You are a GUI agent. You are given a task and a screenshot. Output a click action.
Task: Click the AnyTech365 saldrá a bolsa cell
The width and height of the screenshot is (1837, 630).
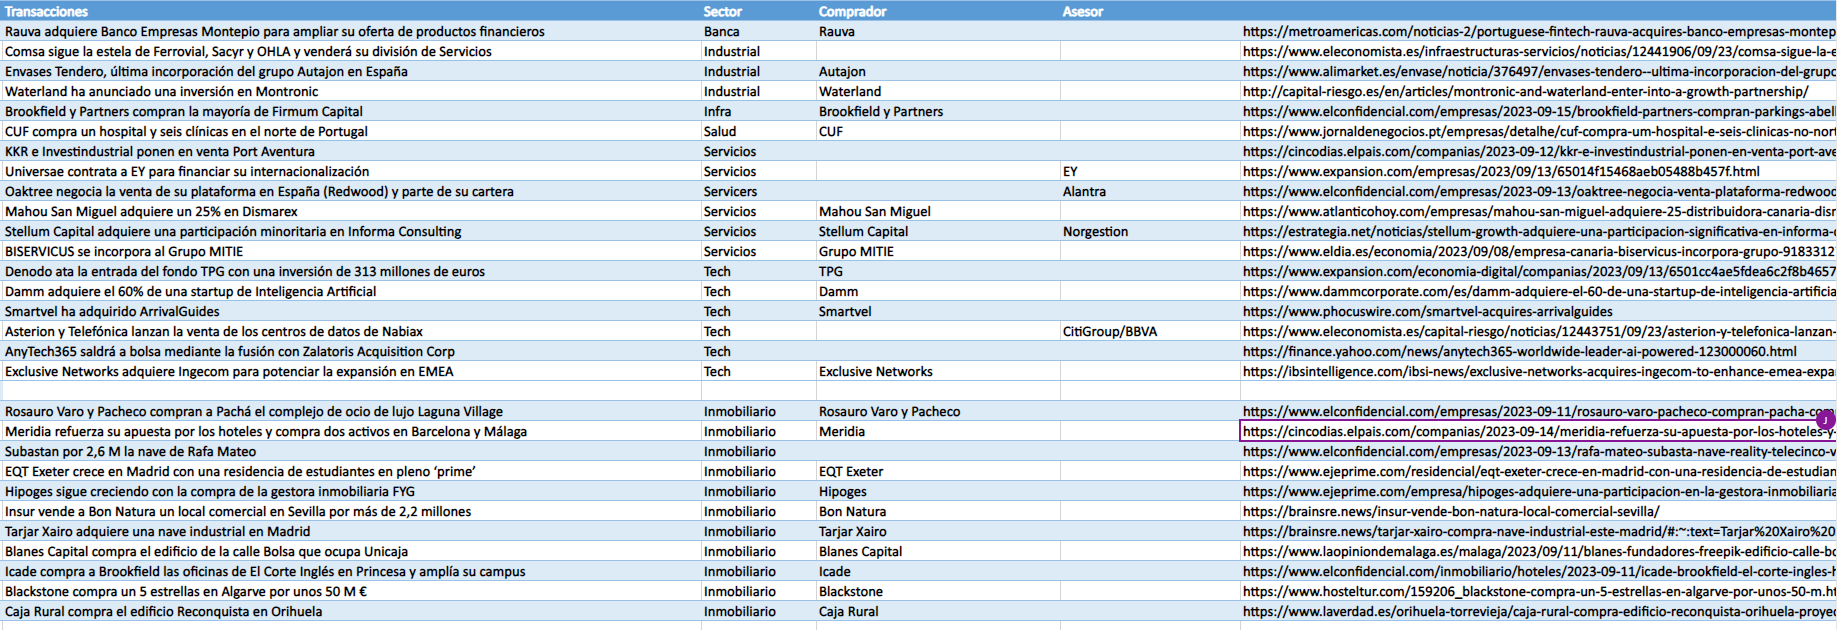(x=350, y=351)
